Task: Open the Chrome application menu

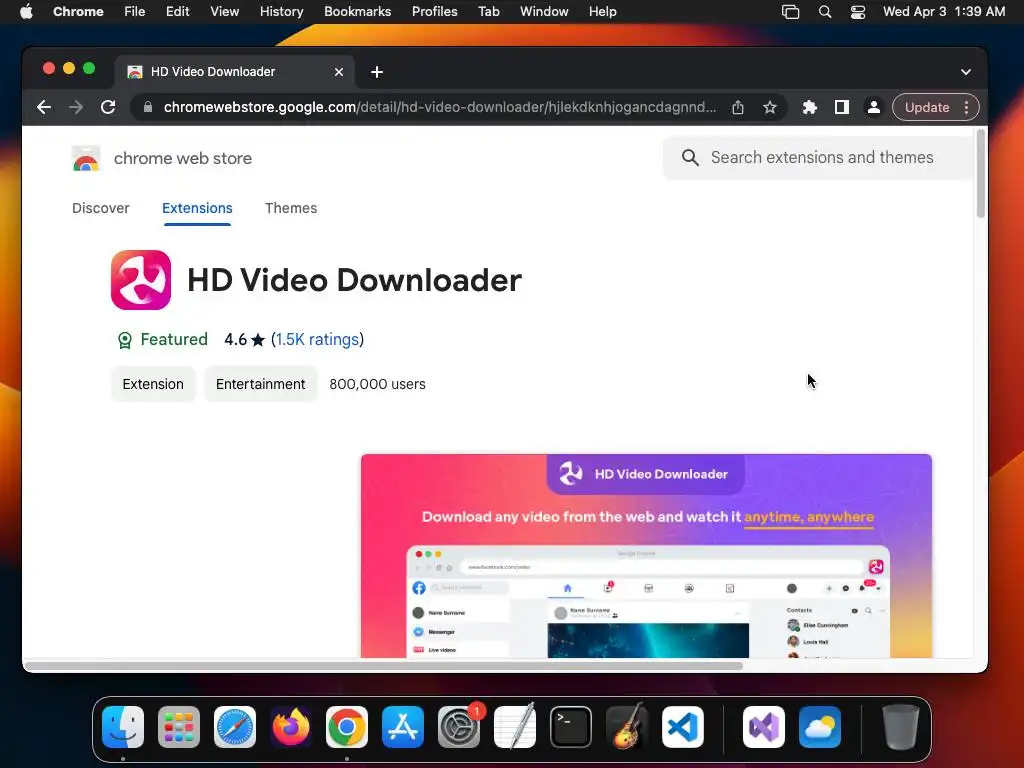Action: 78,12
